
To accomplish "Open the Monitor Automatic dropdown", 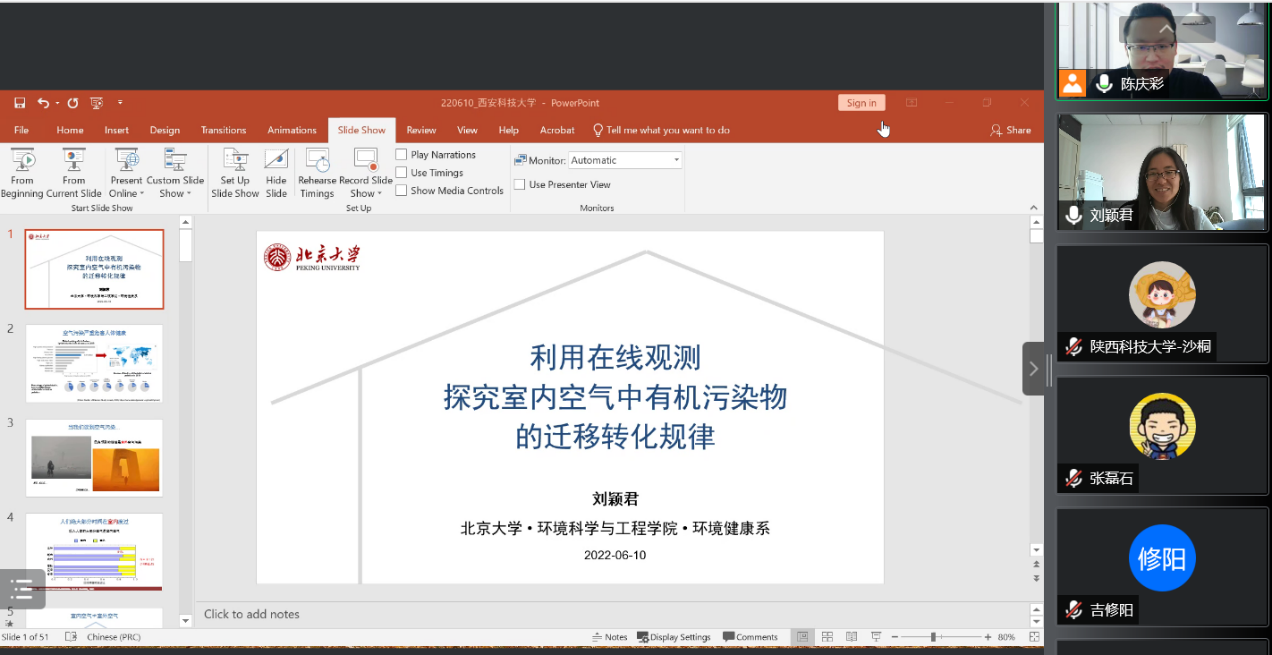I will [x=676, y=160].
